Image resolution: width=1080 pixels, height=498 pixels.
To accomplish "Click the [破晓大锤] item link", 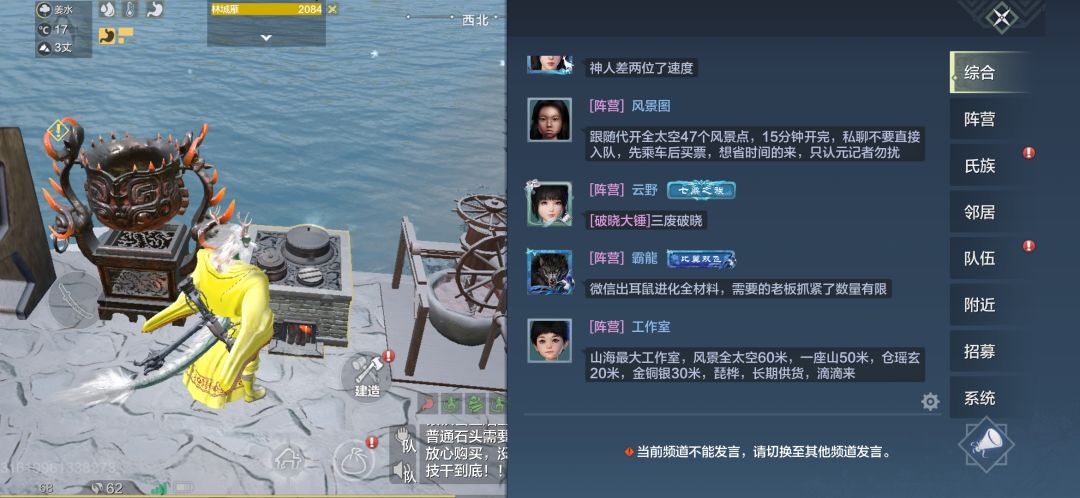I will 620,220.
